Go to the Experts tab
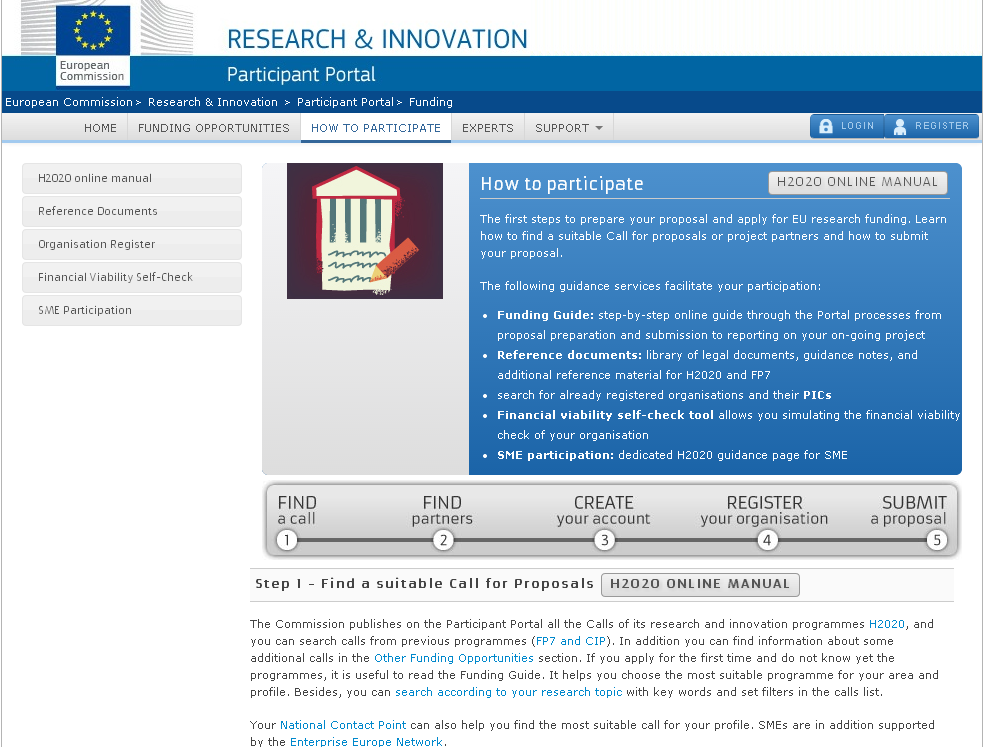Image resolution: width=988 pixels, height=747 pixels. pos(488,128)
